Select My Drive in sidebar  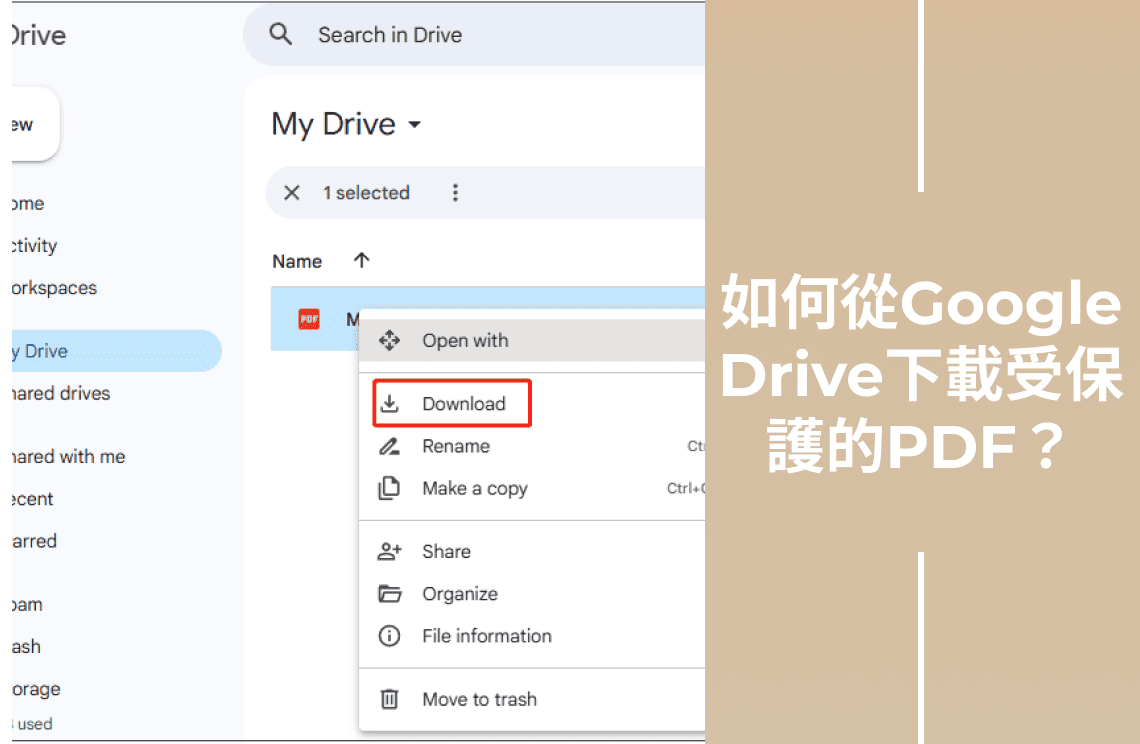(x=116, y=351)
